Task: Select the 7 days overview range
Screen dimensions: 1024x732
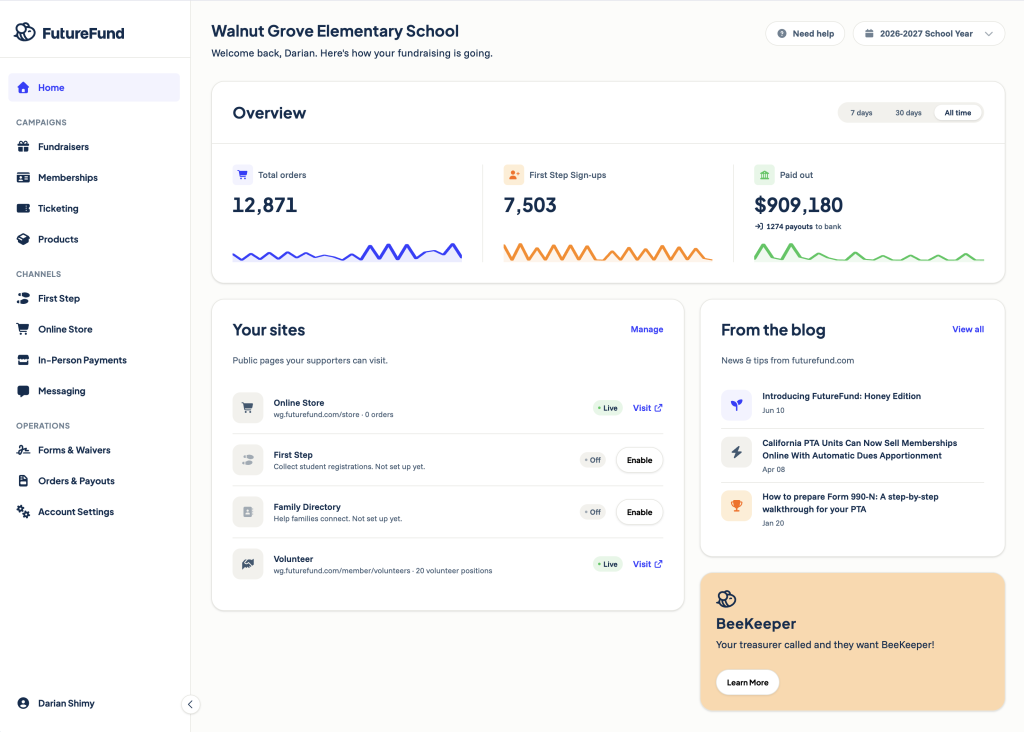Action: pos(861,113)
